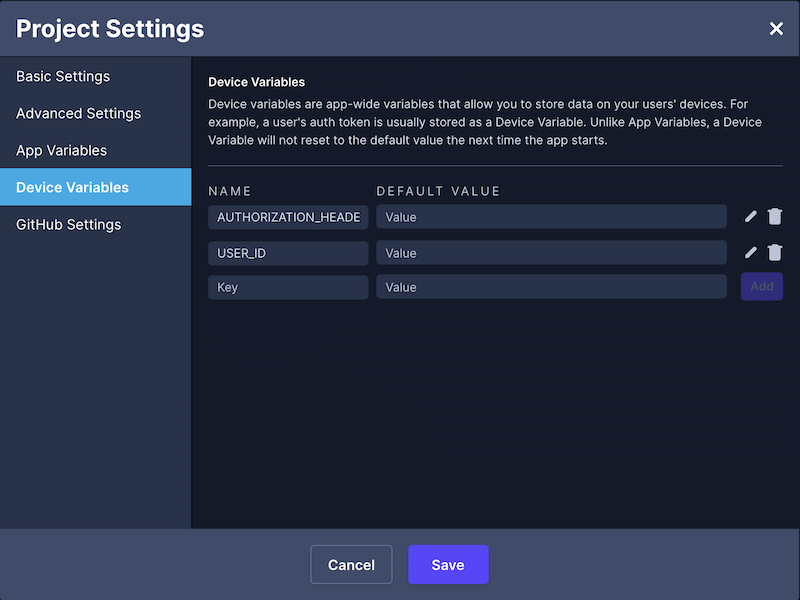Click the Add button for new variable

[x=762, y=287]
